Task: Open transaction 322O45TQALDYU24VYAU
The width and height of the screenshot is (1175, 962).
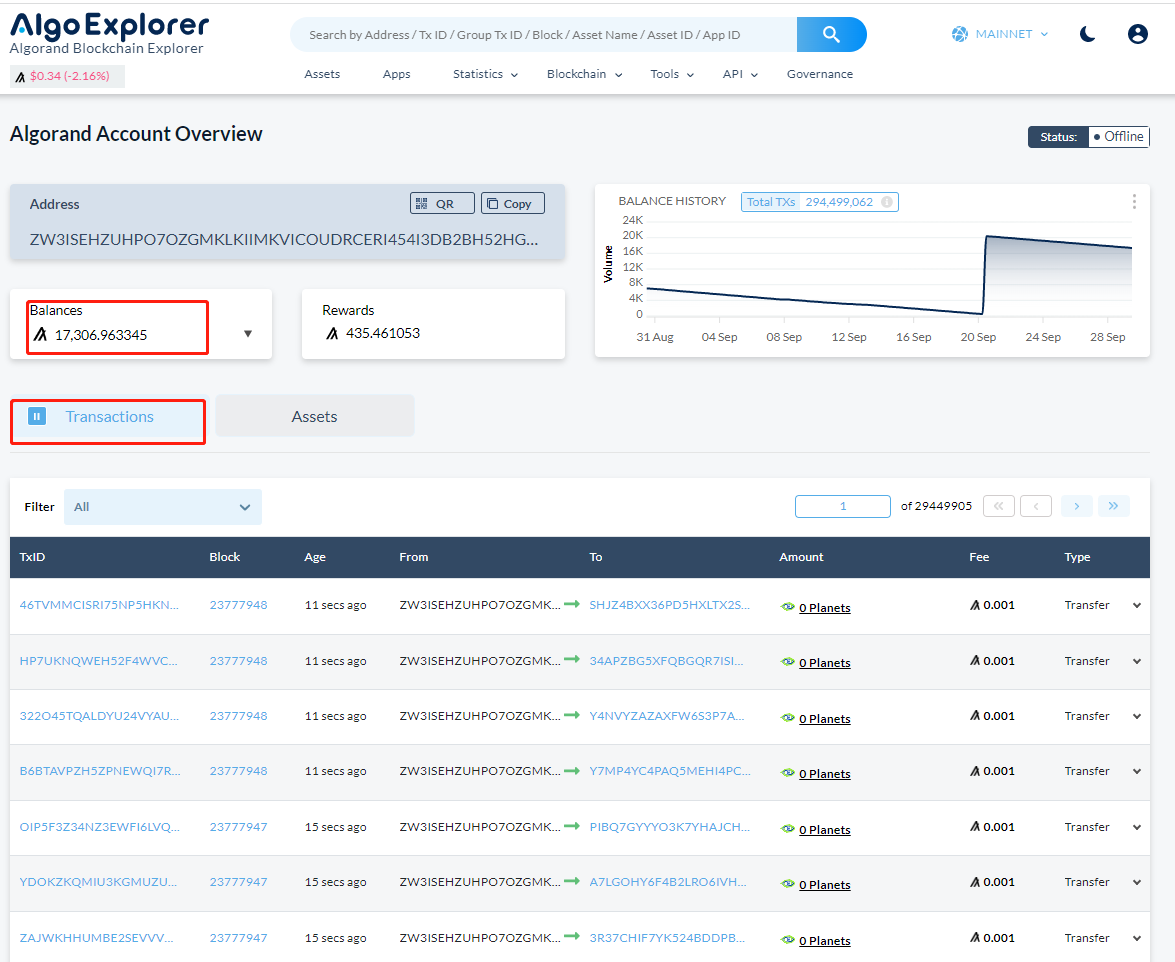Action: (x=99, y=716)
